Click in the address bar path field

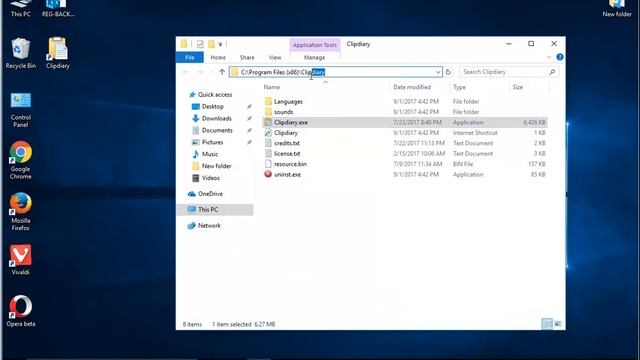point(336,72)
